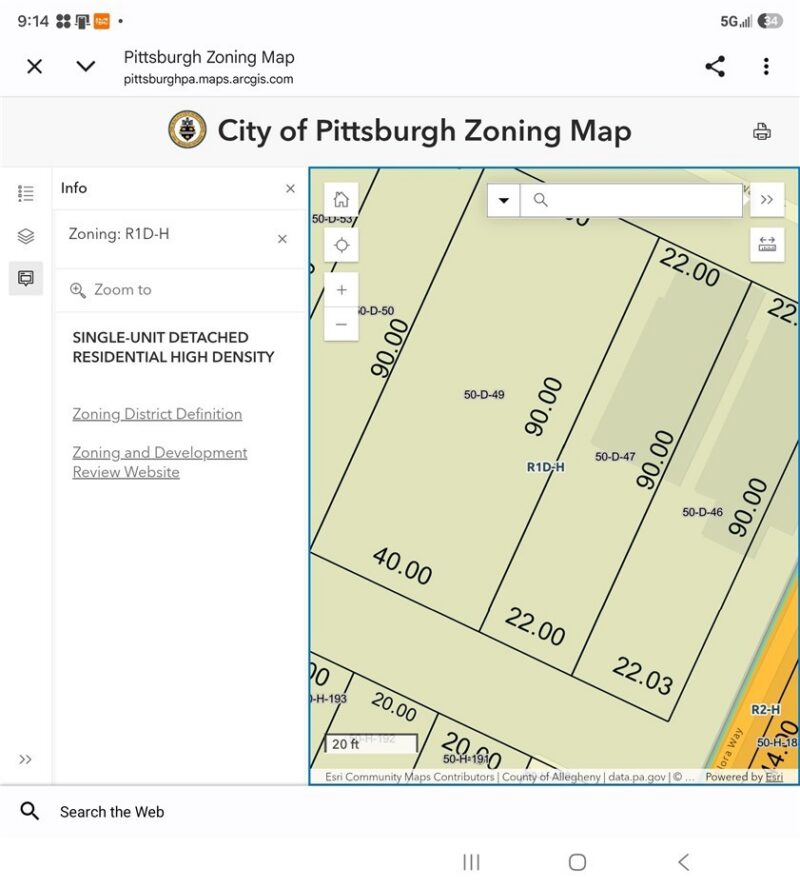Click the 22.03 lot dimension label
800x888 pixels.
(x=643, y=675)
